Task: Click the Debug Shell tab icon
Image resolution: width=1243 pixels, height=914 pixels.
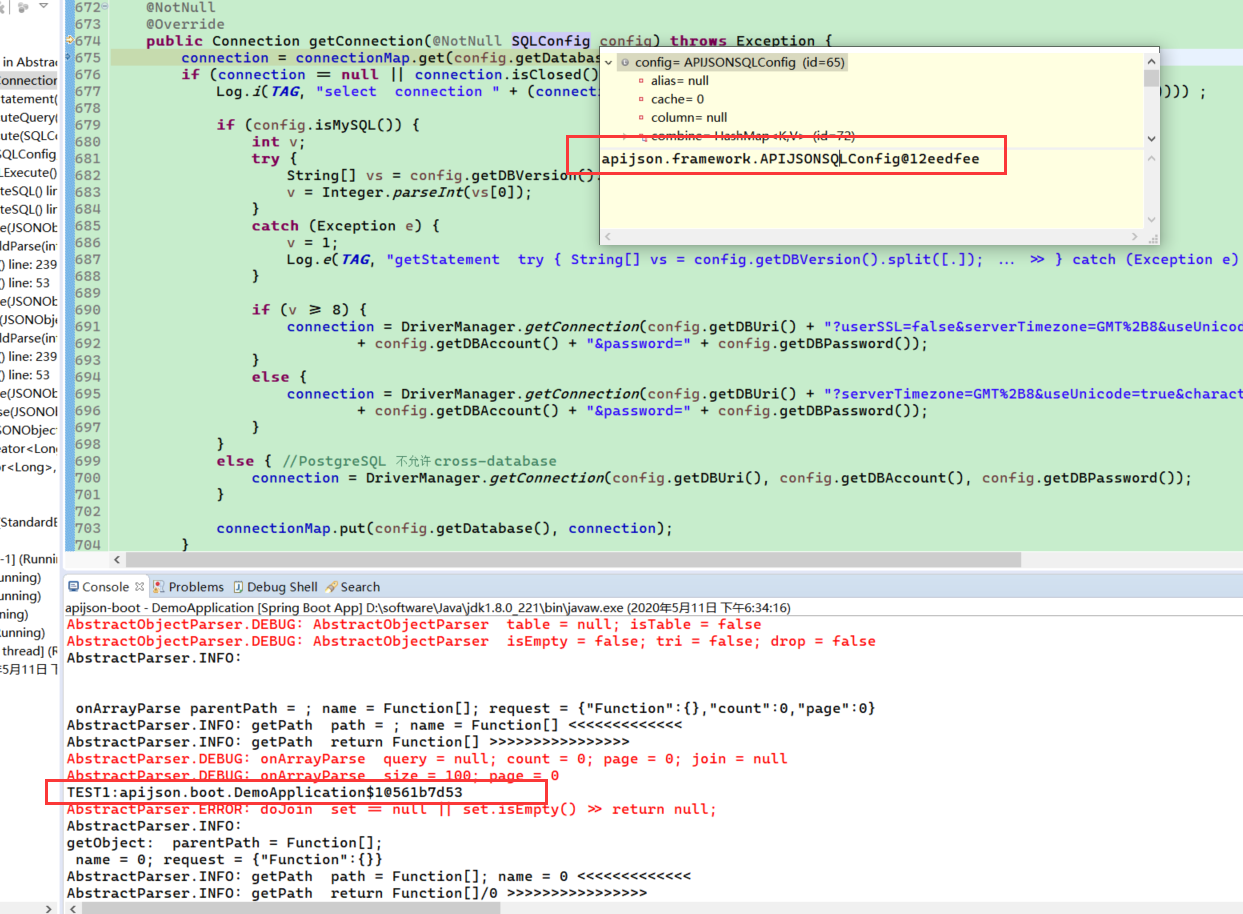Action: click(239, 587)
